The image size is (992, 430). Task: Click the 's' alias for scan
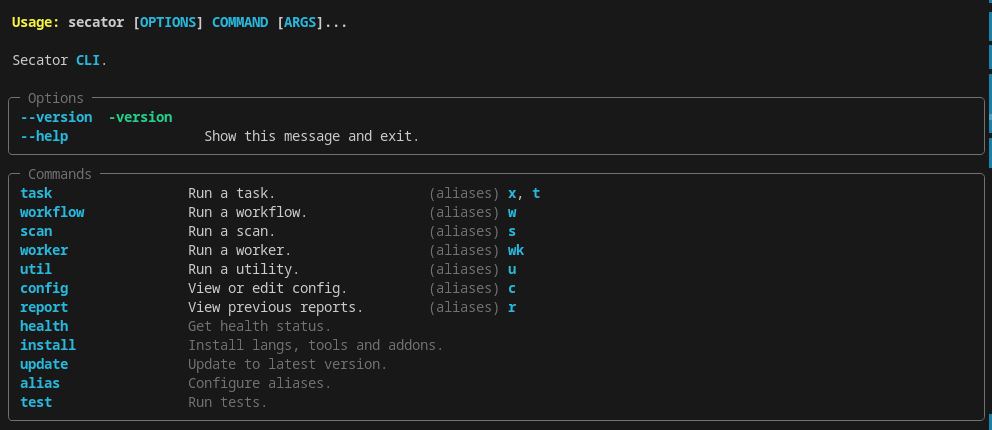coord(512,231)
